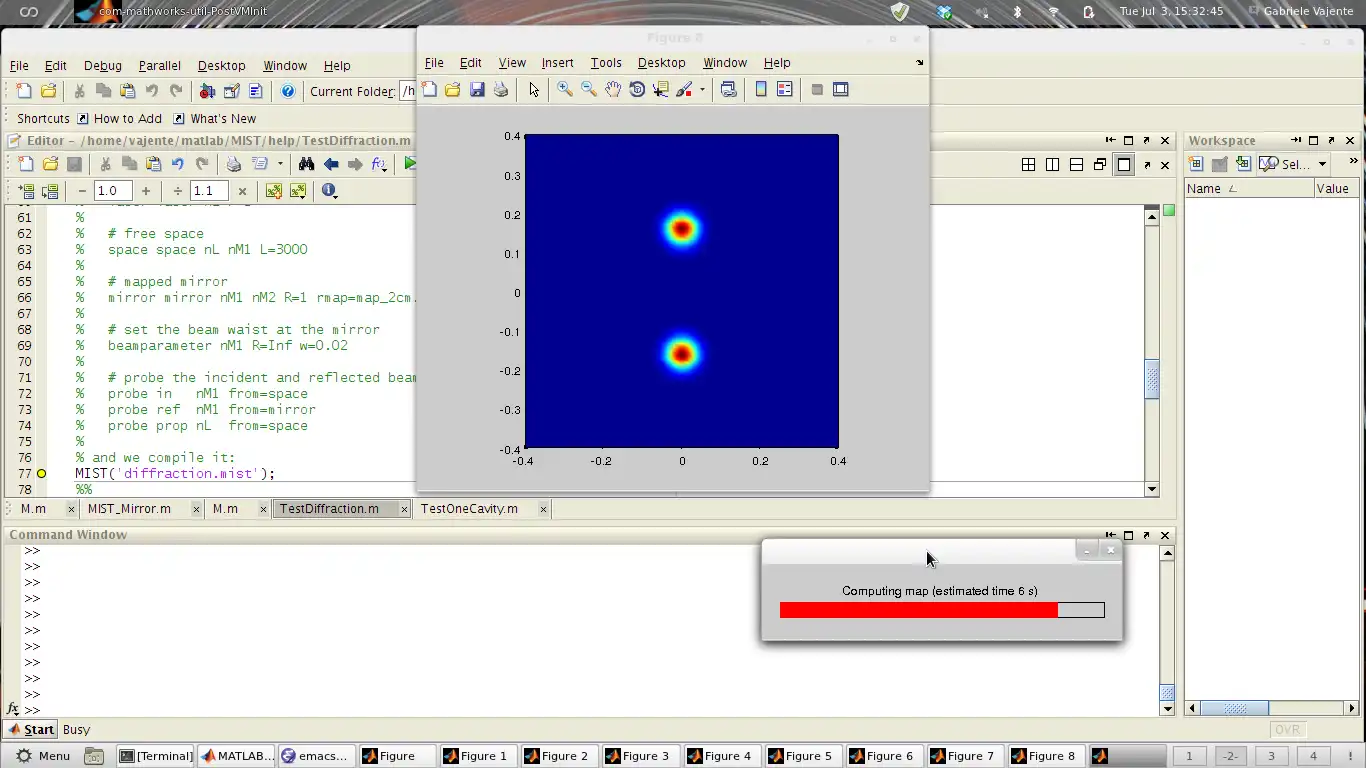This screenshot has height=768, width=1366.
Task: Enable the Rotate 3D tool
Action: (x=637, y=90)
